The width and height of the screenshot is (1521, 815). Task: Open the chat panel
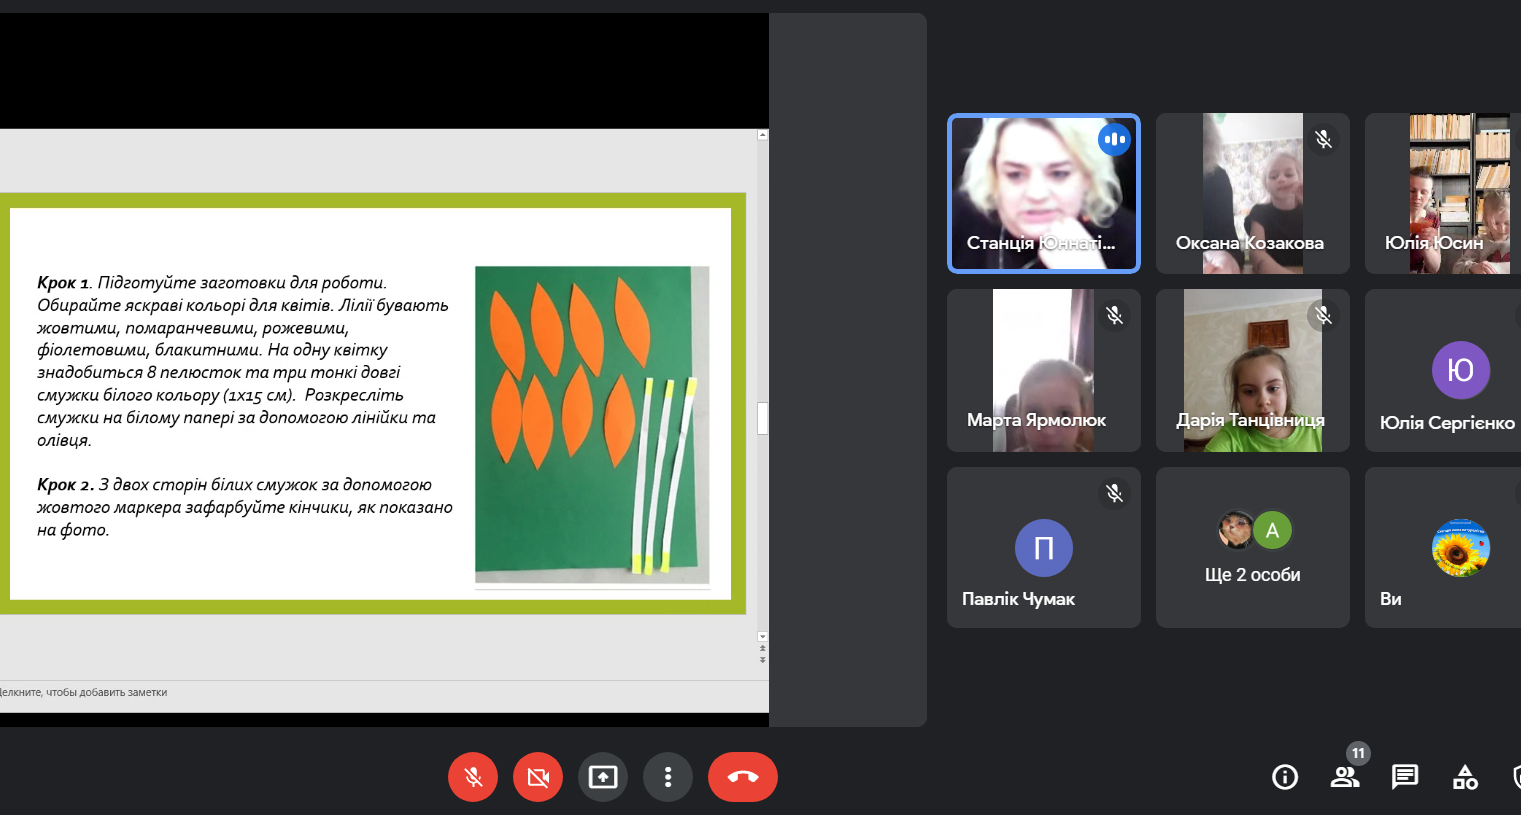click(1405, 777)
